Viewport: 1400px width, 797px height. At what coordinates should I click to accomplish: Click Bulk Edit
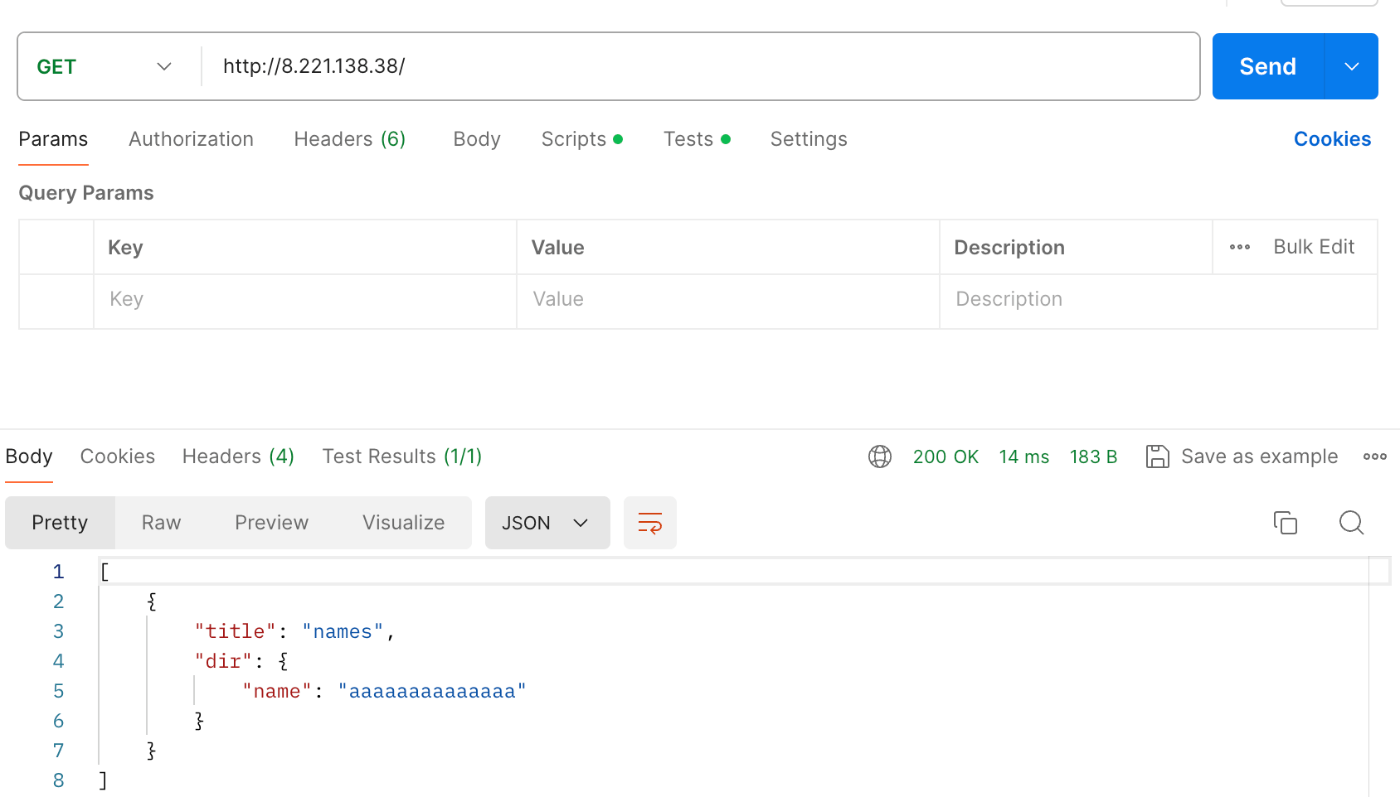[1314, 247]
